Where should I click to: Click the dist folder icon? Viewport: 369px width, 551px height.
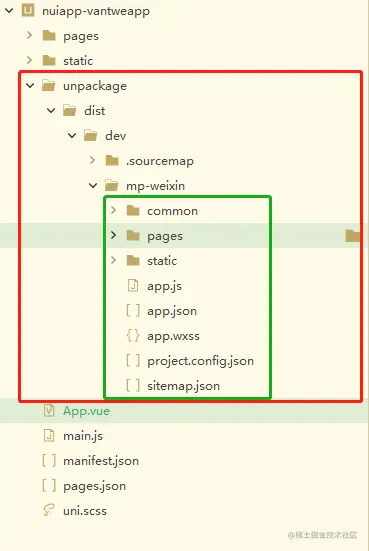point(70,110)
